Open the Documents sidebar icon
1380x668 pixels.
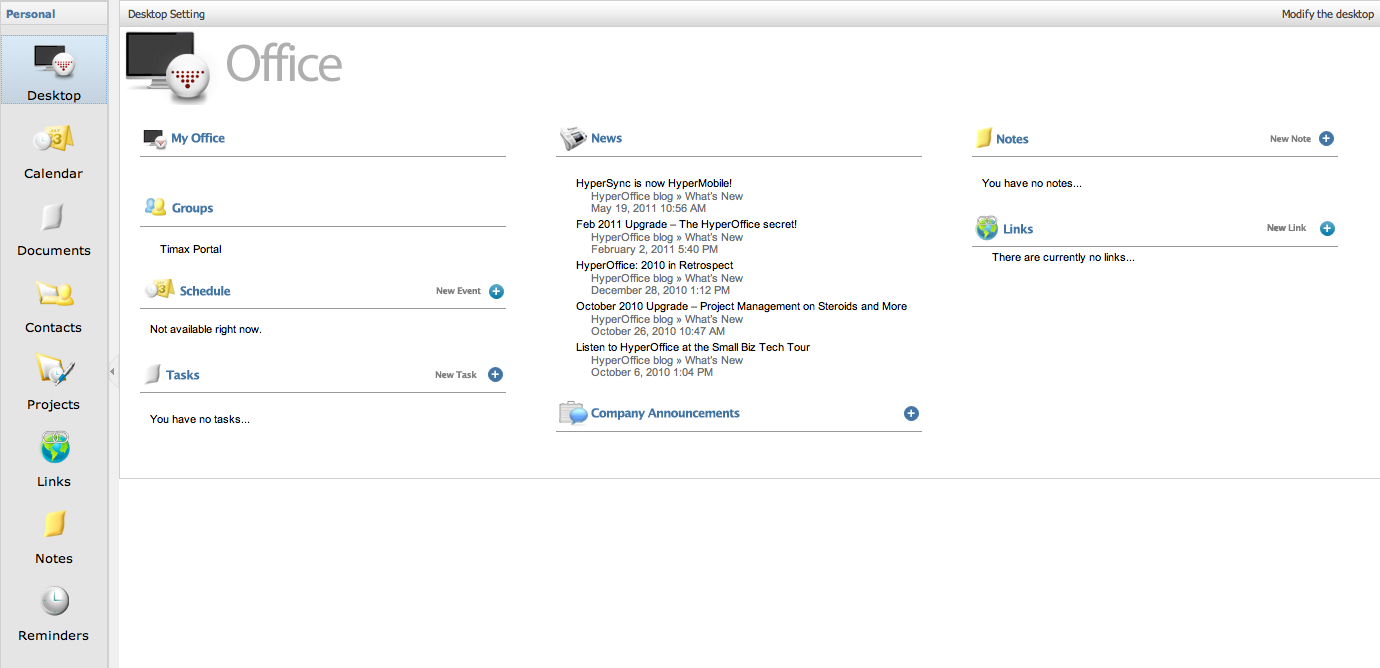pos(54,217)
